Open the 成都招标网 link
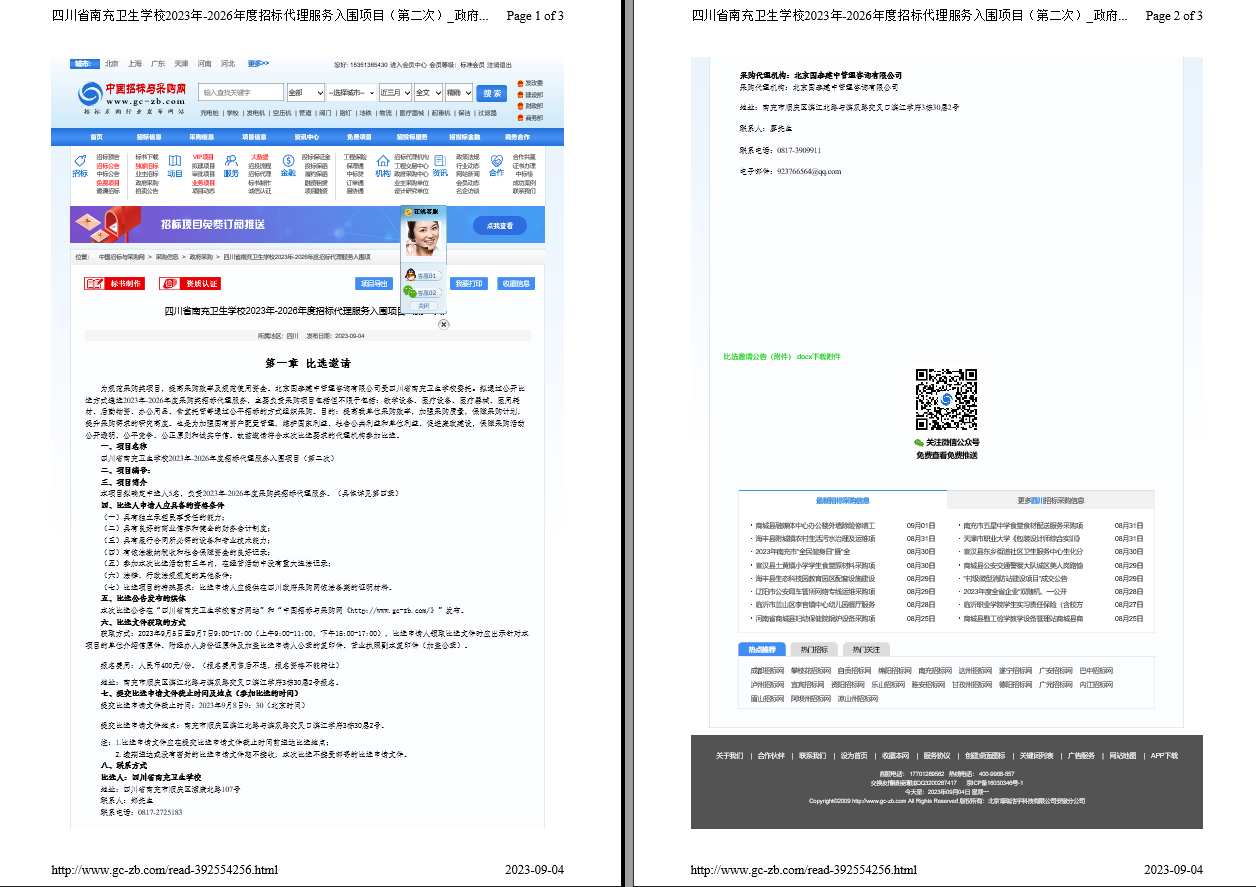This screenshot has width=1256, height=887. click(x=769, y=670)
